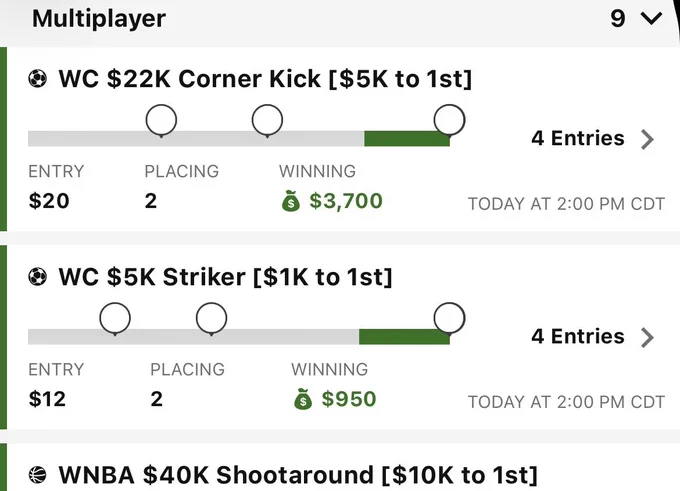Click soccer ball icon beside WC $5K Striker

pyautogui.click(x=38, y=277)
